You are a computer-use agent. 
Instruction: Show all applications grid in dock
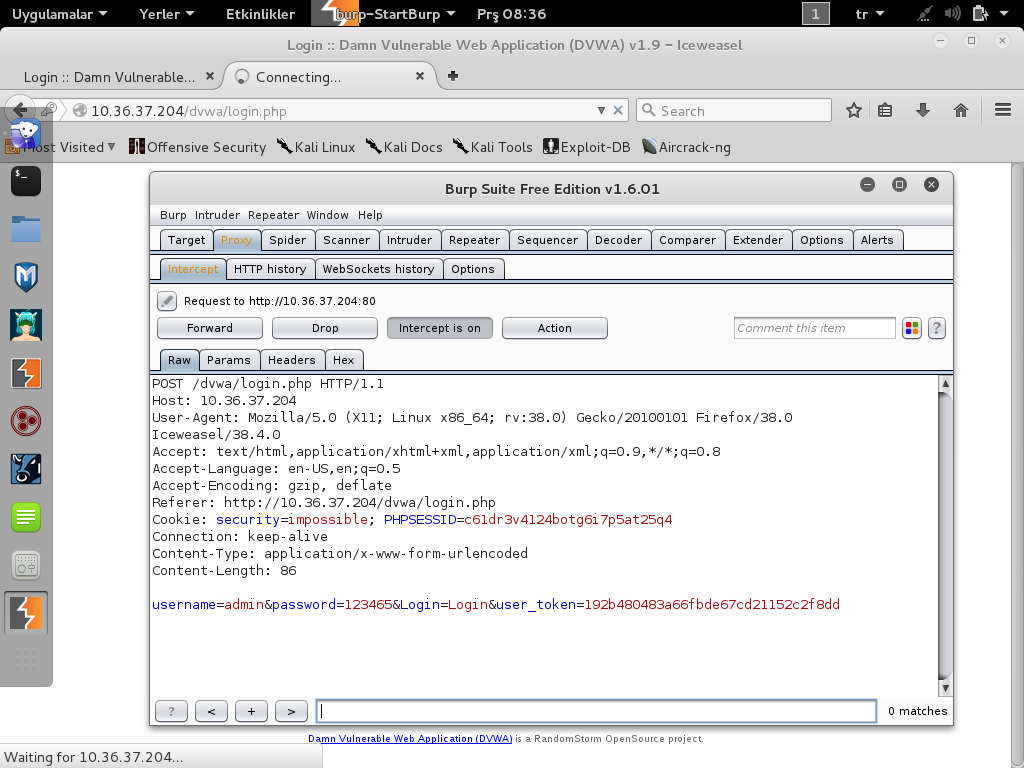(x=26, y=661)
